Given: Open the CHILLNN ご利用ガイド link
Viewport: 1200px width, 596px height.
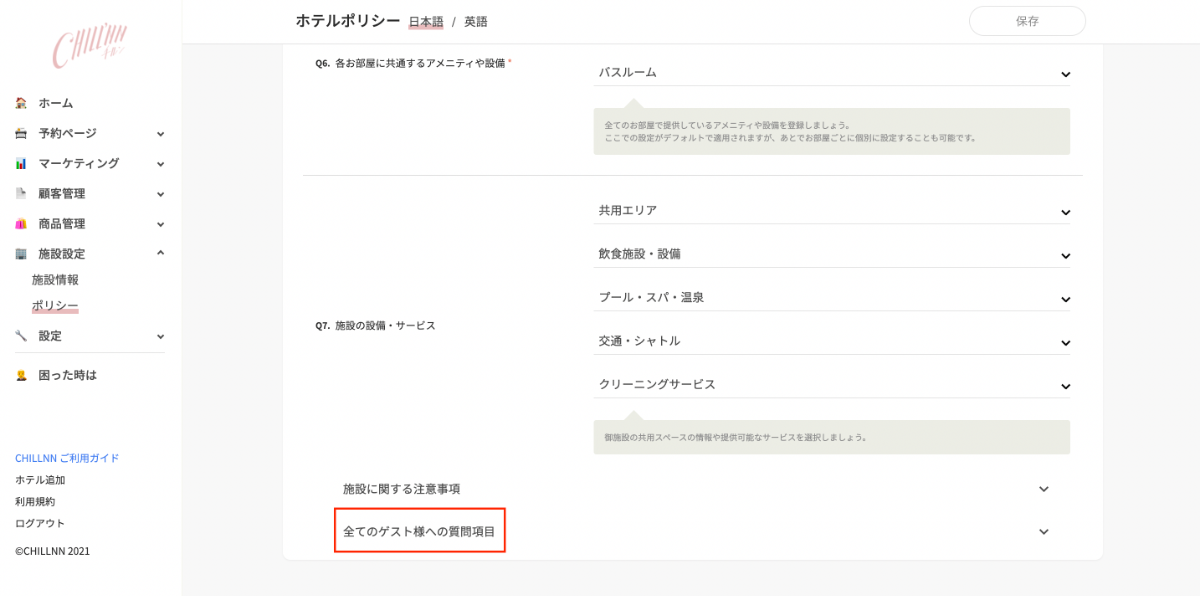Looking at the screenshot, I should coord(67,458).
